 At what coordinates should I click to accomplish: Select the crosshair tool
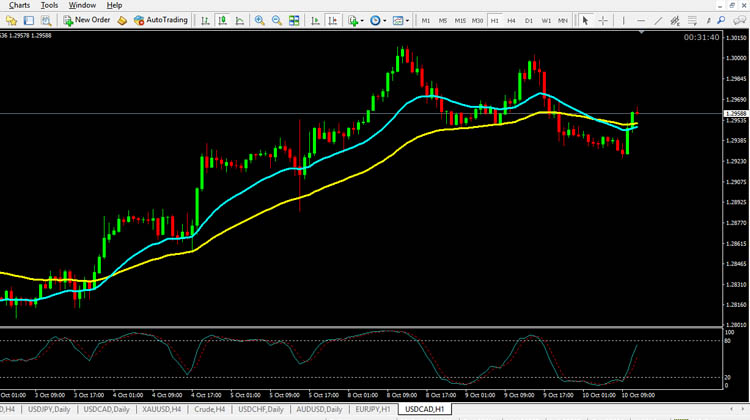pyautogui.click(x=603, y=21)
